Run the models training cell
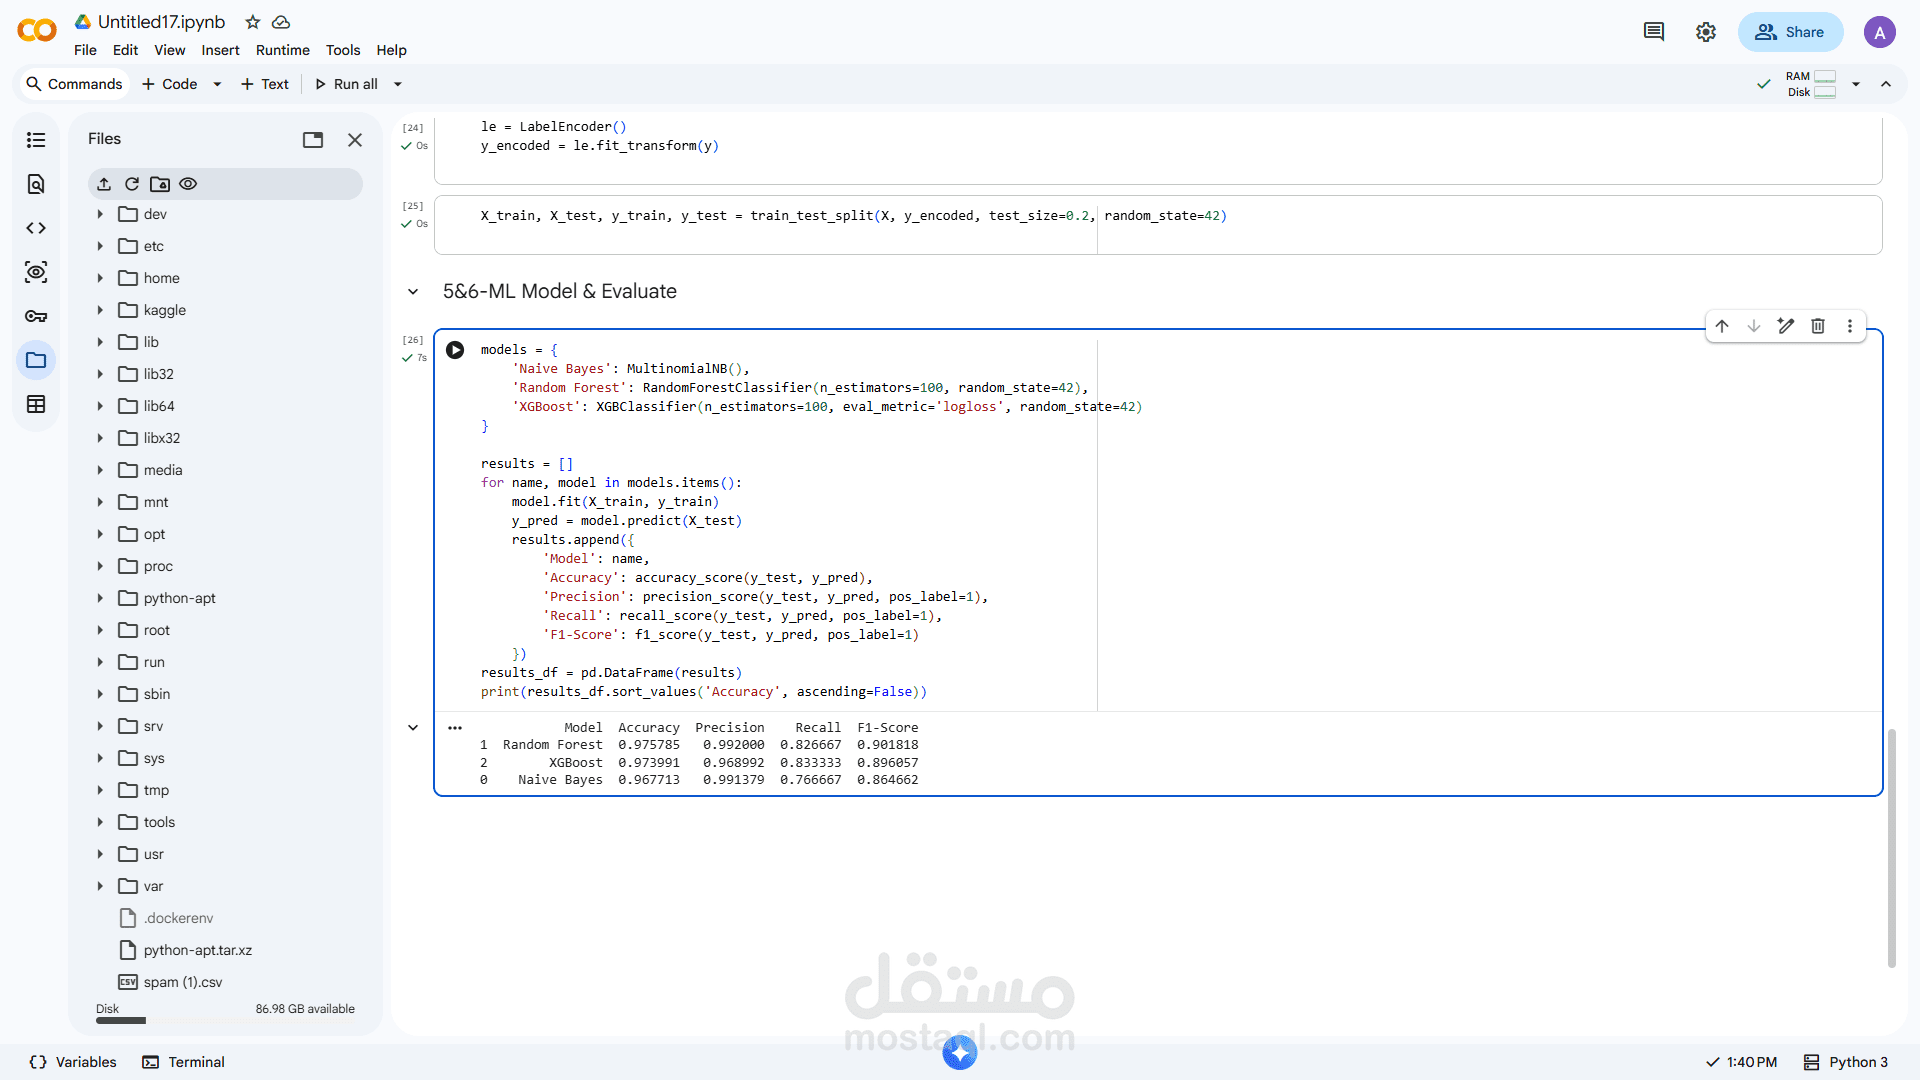 coord(455,350)
